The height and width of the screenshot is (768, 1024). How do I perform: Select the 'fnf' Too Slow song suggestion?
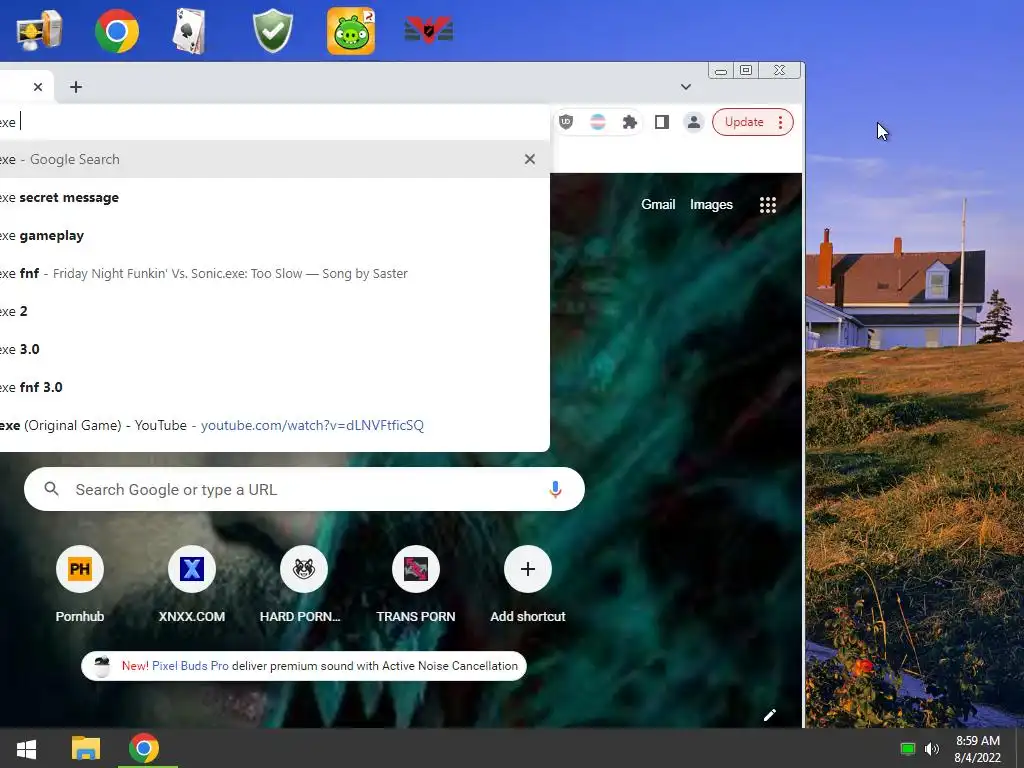click(x=274, y=273)
